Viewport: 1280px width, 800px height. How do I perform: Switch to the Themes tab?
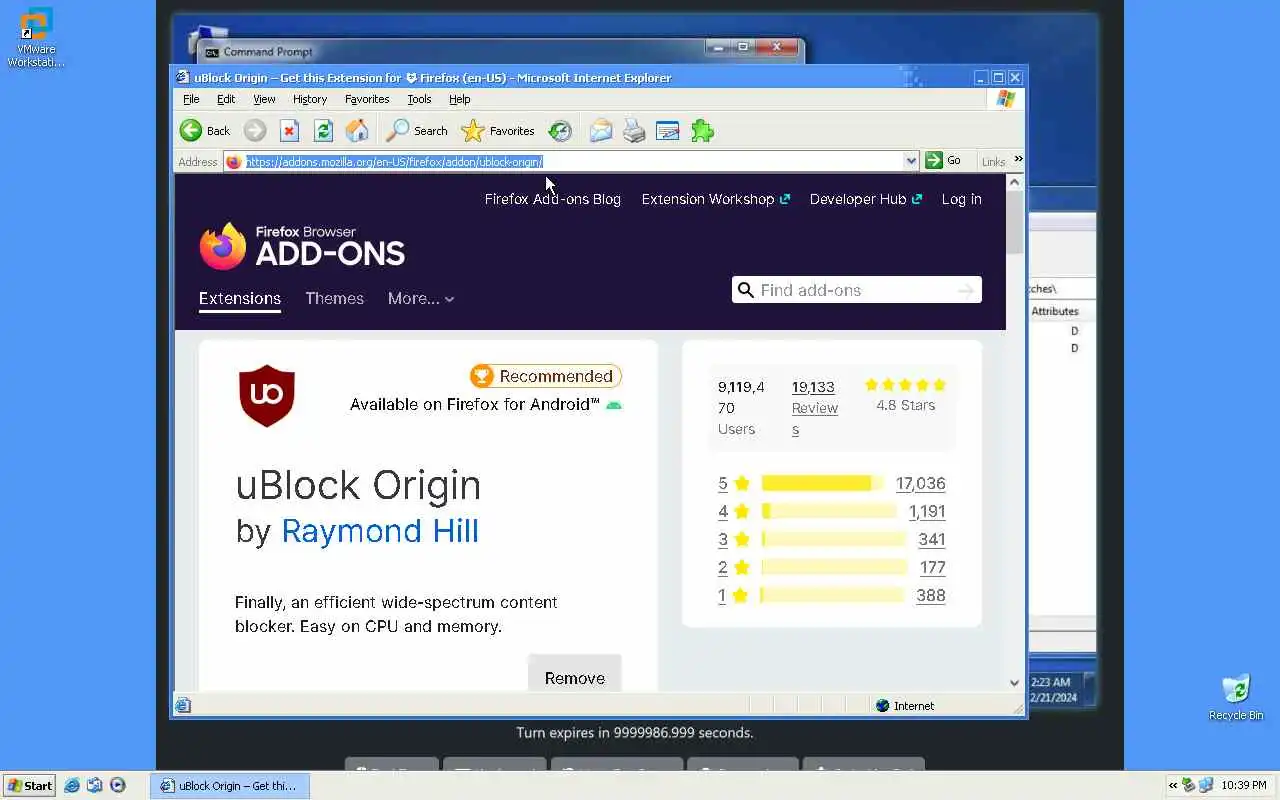point(334,298)
